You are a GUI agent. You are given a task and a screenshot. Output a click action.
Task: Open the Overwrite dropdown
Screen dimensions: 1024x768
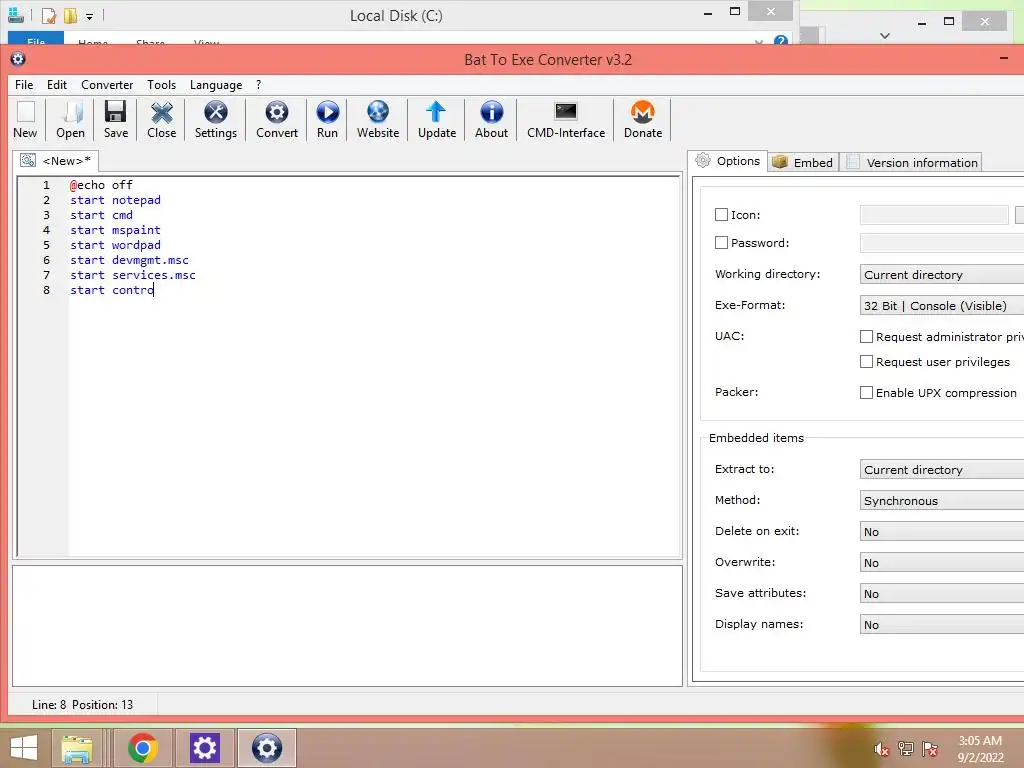point(942,563)
